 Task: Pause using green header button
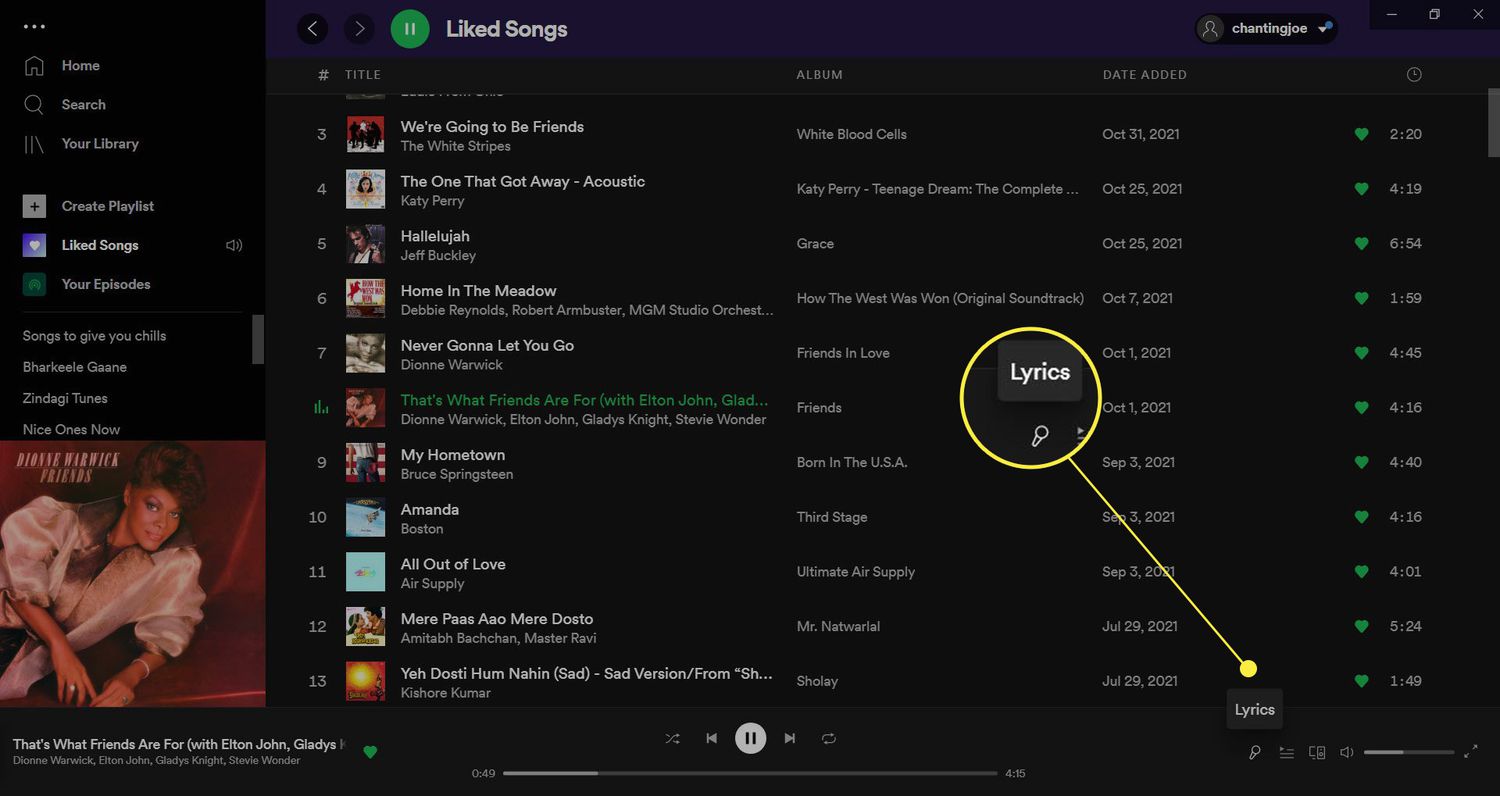410,29
